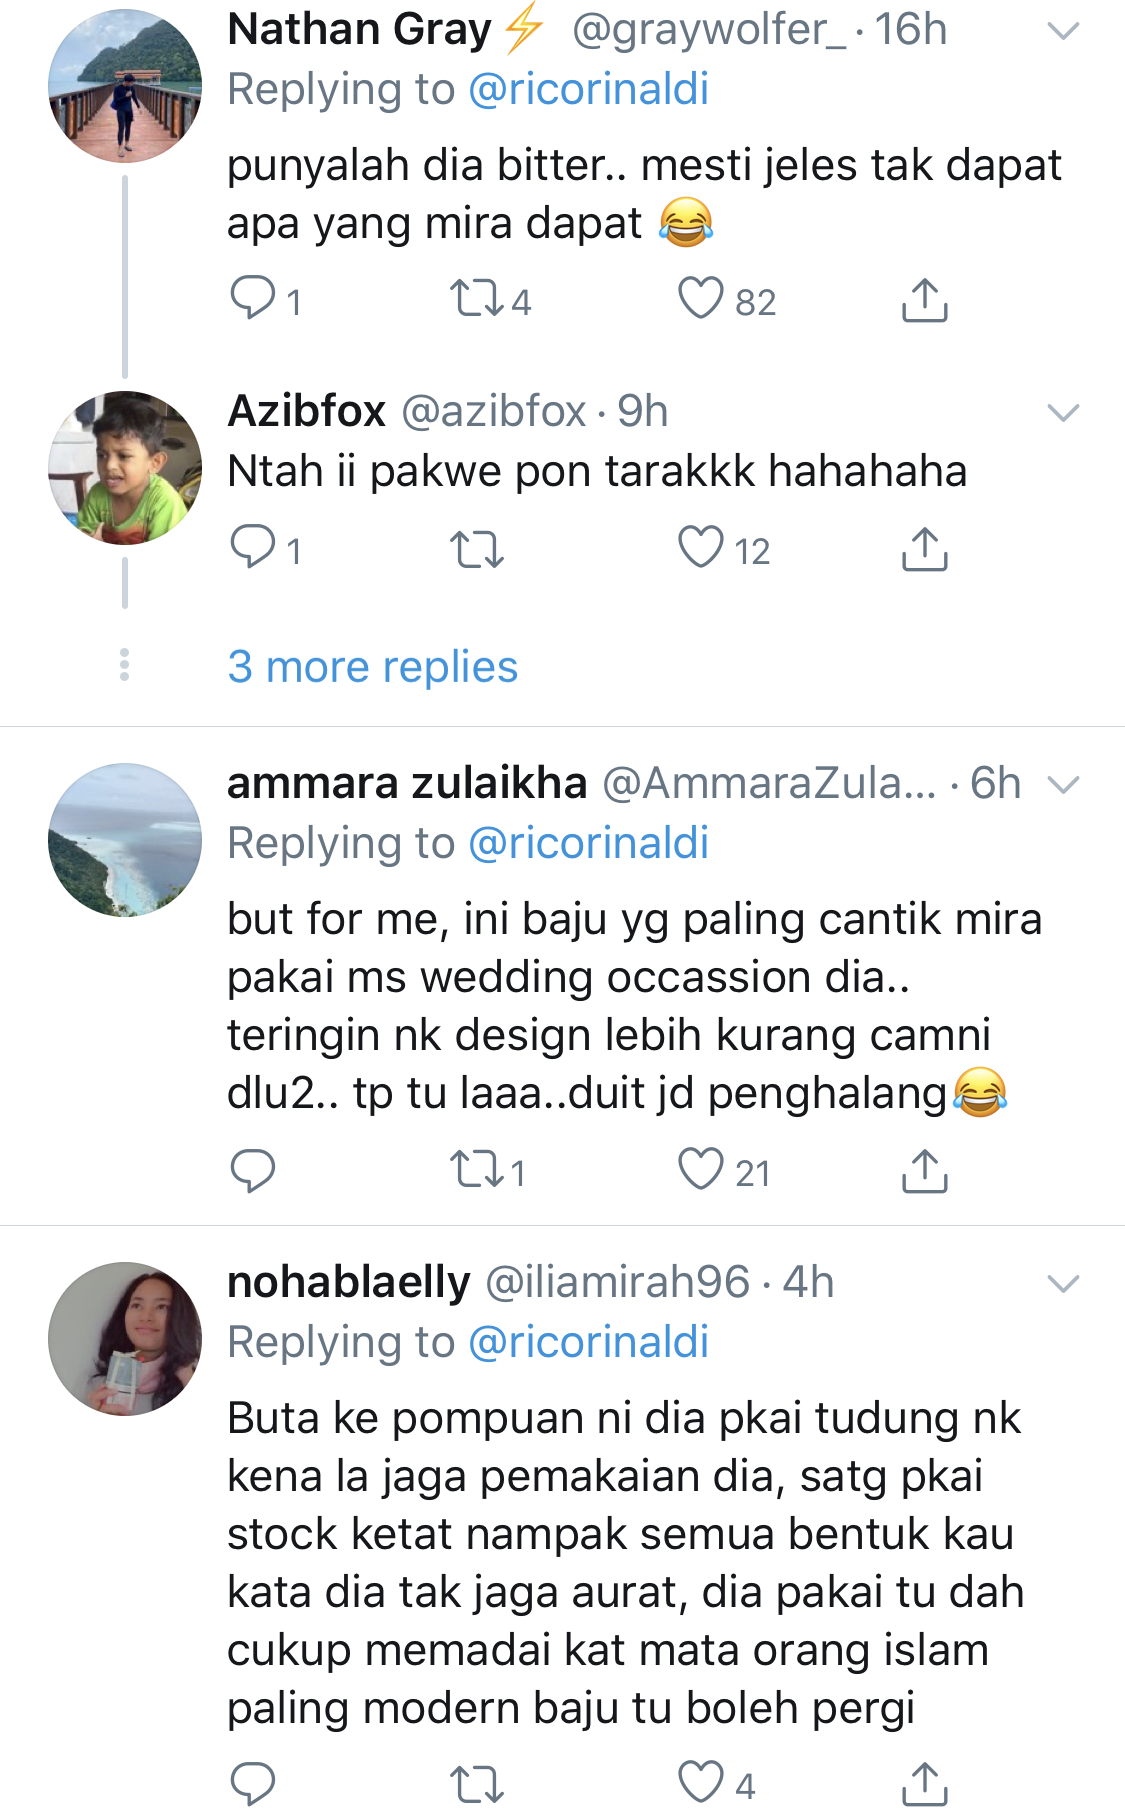
Task: Open nohablaelly tweet options chevron
Action: click(x=1062, y=1283)
